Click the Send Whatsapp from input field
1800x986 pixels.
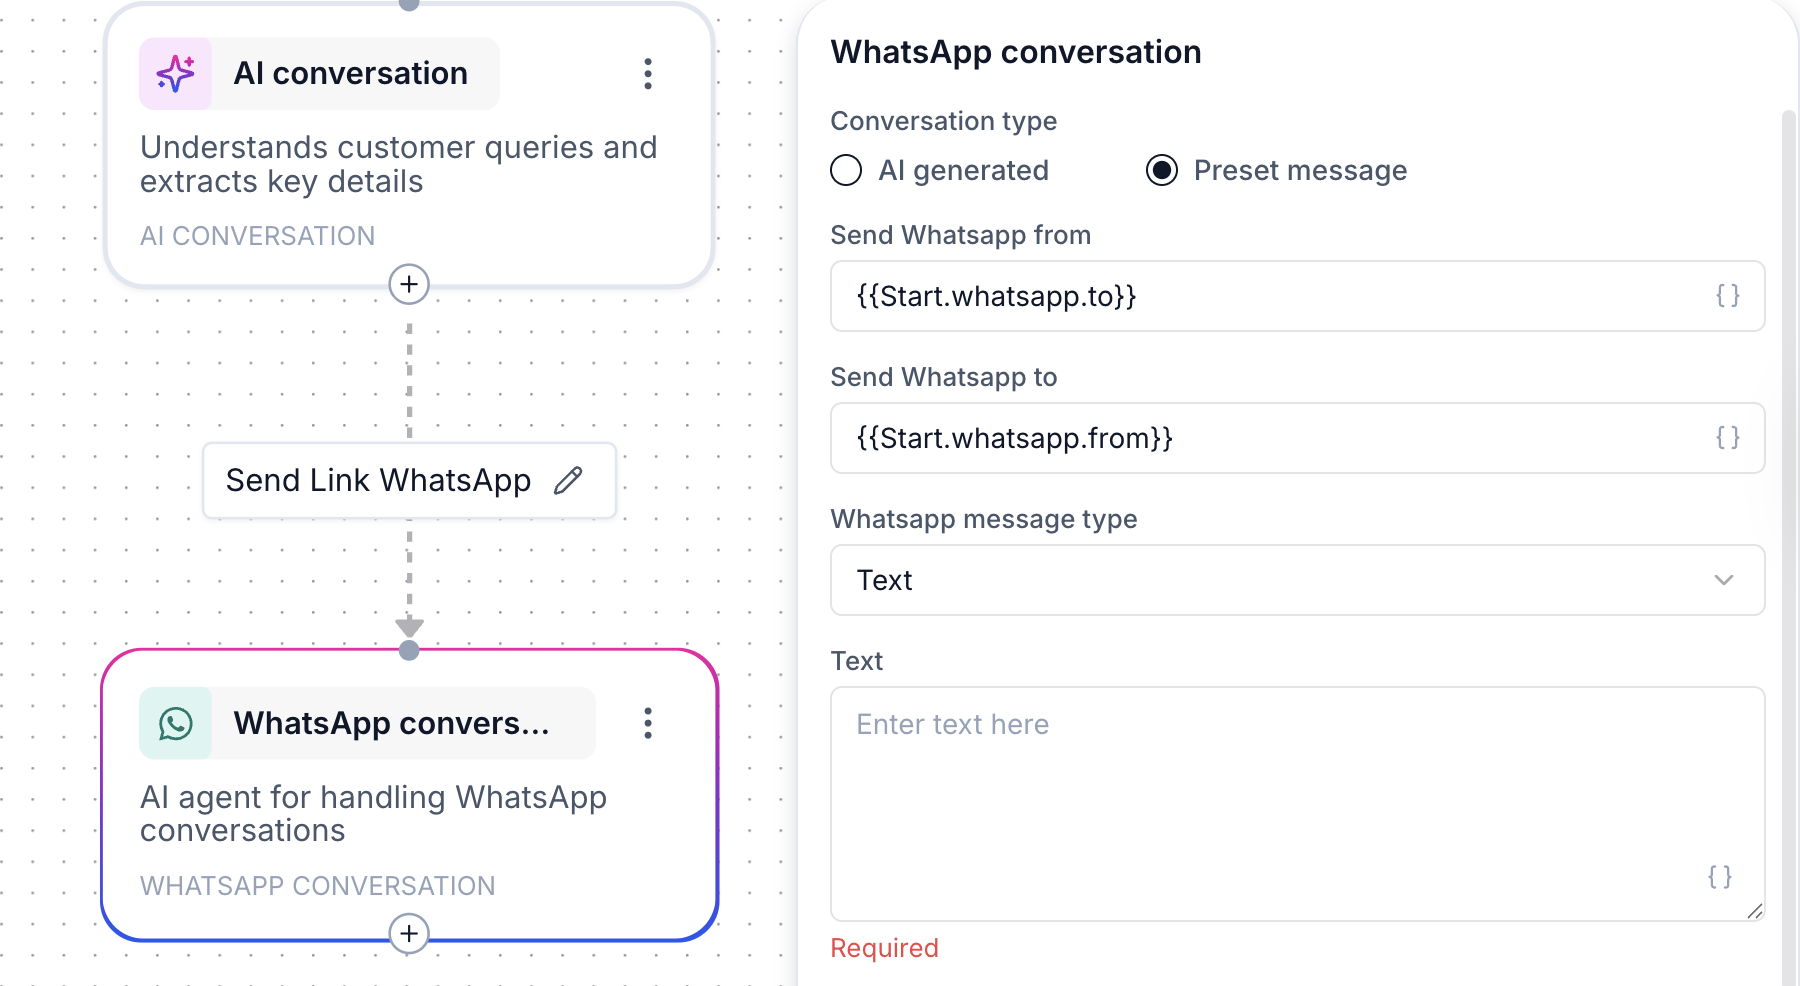coord(1298,296)
